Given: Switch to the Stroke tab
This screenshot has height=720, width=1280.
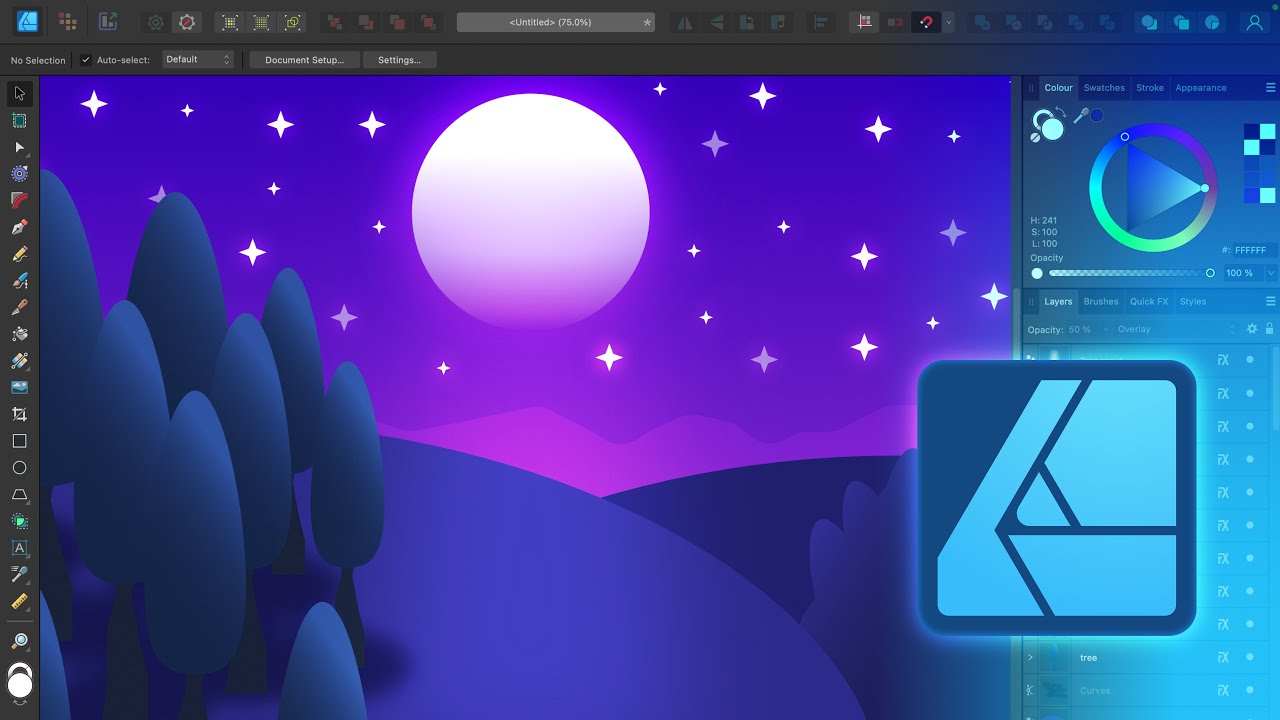Looking at the screenshot, I should (x=1149, y=88).
